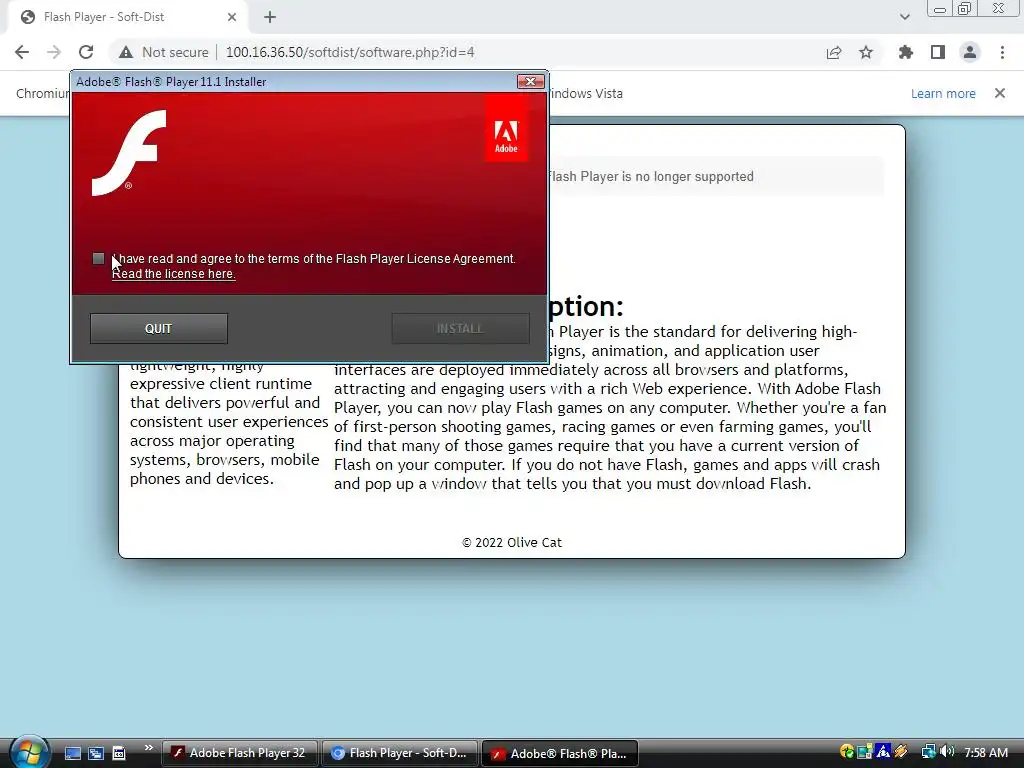The height and width of the screenshot is (768, 1024).
Task: Close the 'Flash Player - Soft-Dist' tab
Action: 232,17
